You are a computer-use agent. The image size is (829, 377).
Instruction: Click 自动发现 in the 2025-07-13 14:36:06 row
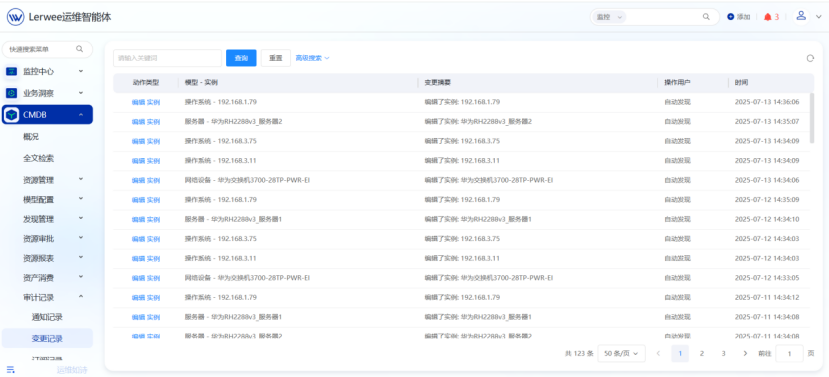677,102
